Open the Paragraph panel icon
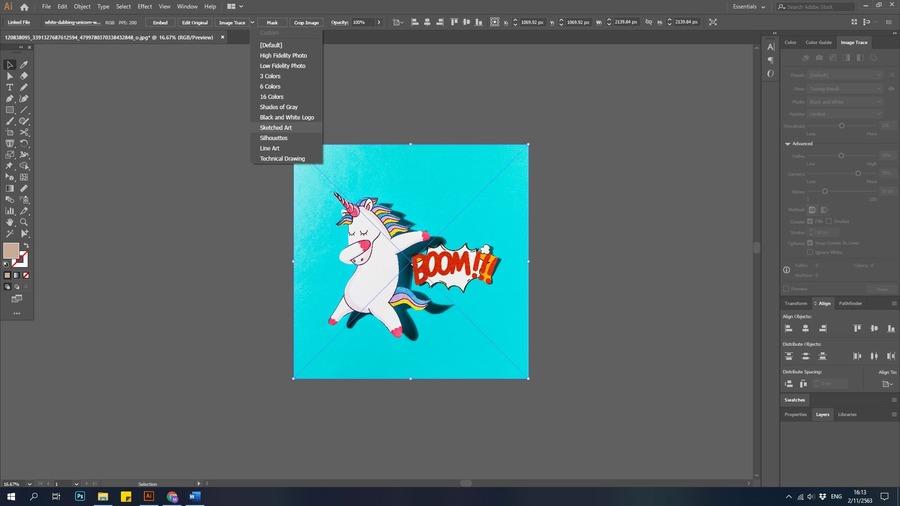Image resolution: width=900 pixels, height=506 pixels. point(771,60)
